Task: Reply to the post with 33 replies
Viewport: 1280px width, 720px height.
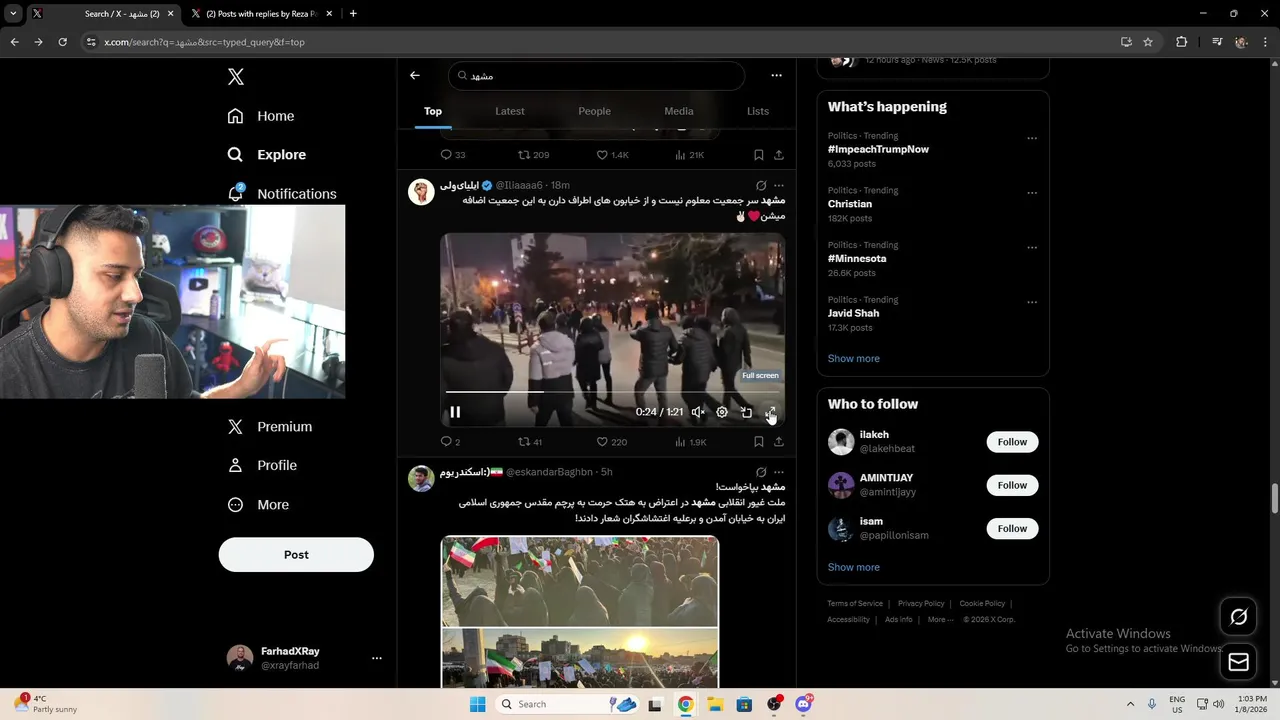Action: (452, 155)
